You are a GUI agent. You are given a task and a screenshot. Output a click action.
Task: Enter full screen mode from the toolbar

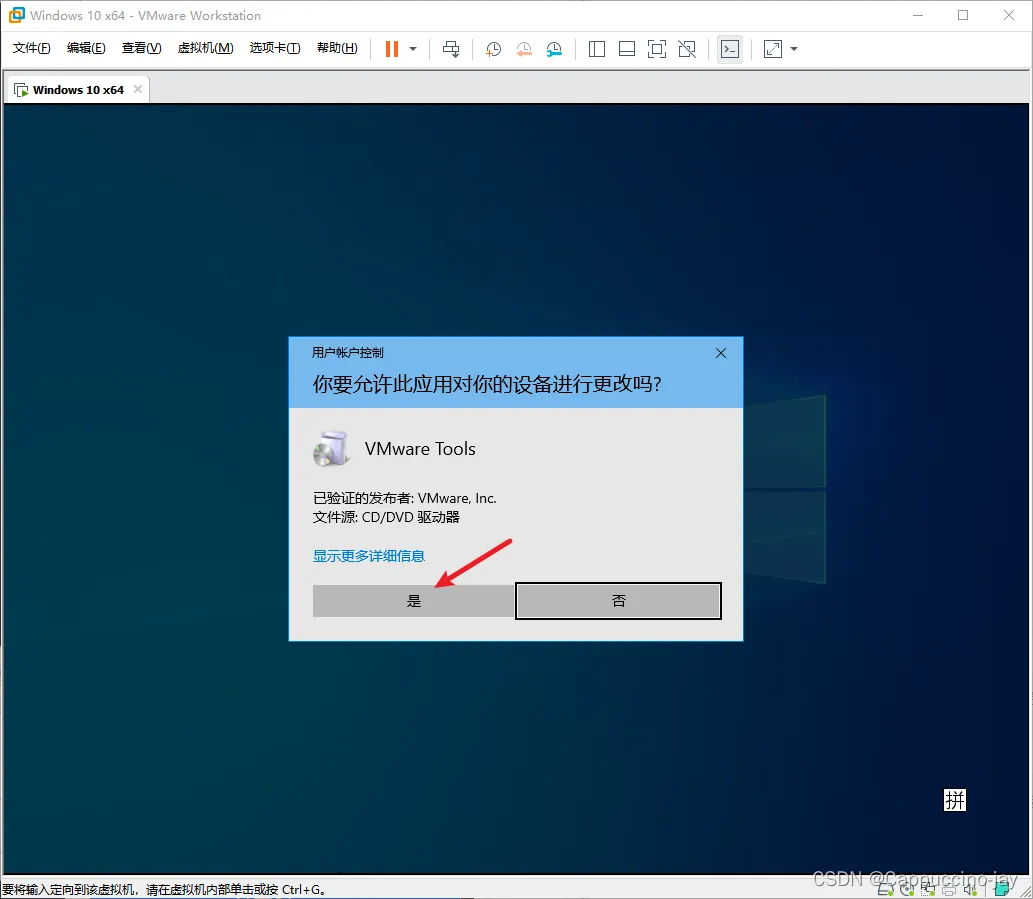(x=657, y=49)
